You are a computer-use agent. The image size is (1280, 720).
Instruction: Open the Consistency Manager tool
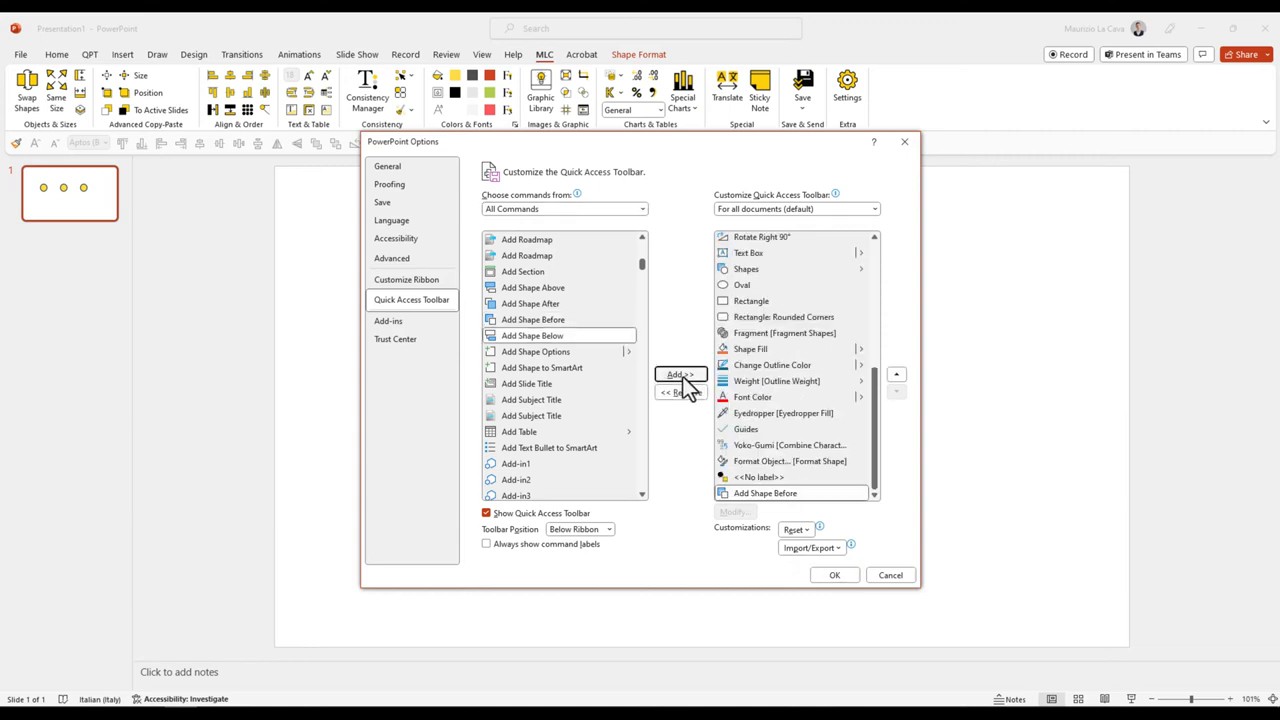pyautogui.click(x=367, y=90)
